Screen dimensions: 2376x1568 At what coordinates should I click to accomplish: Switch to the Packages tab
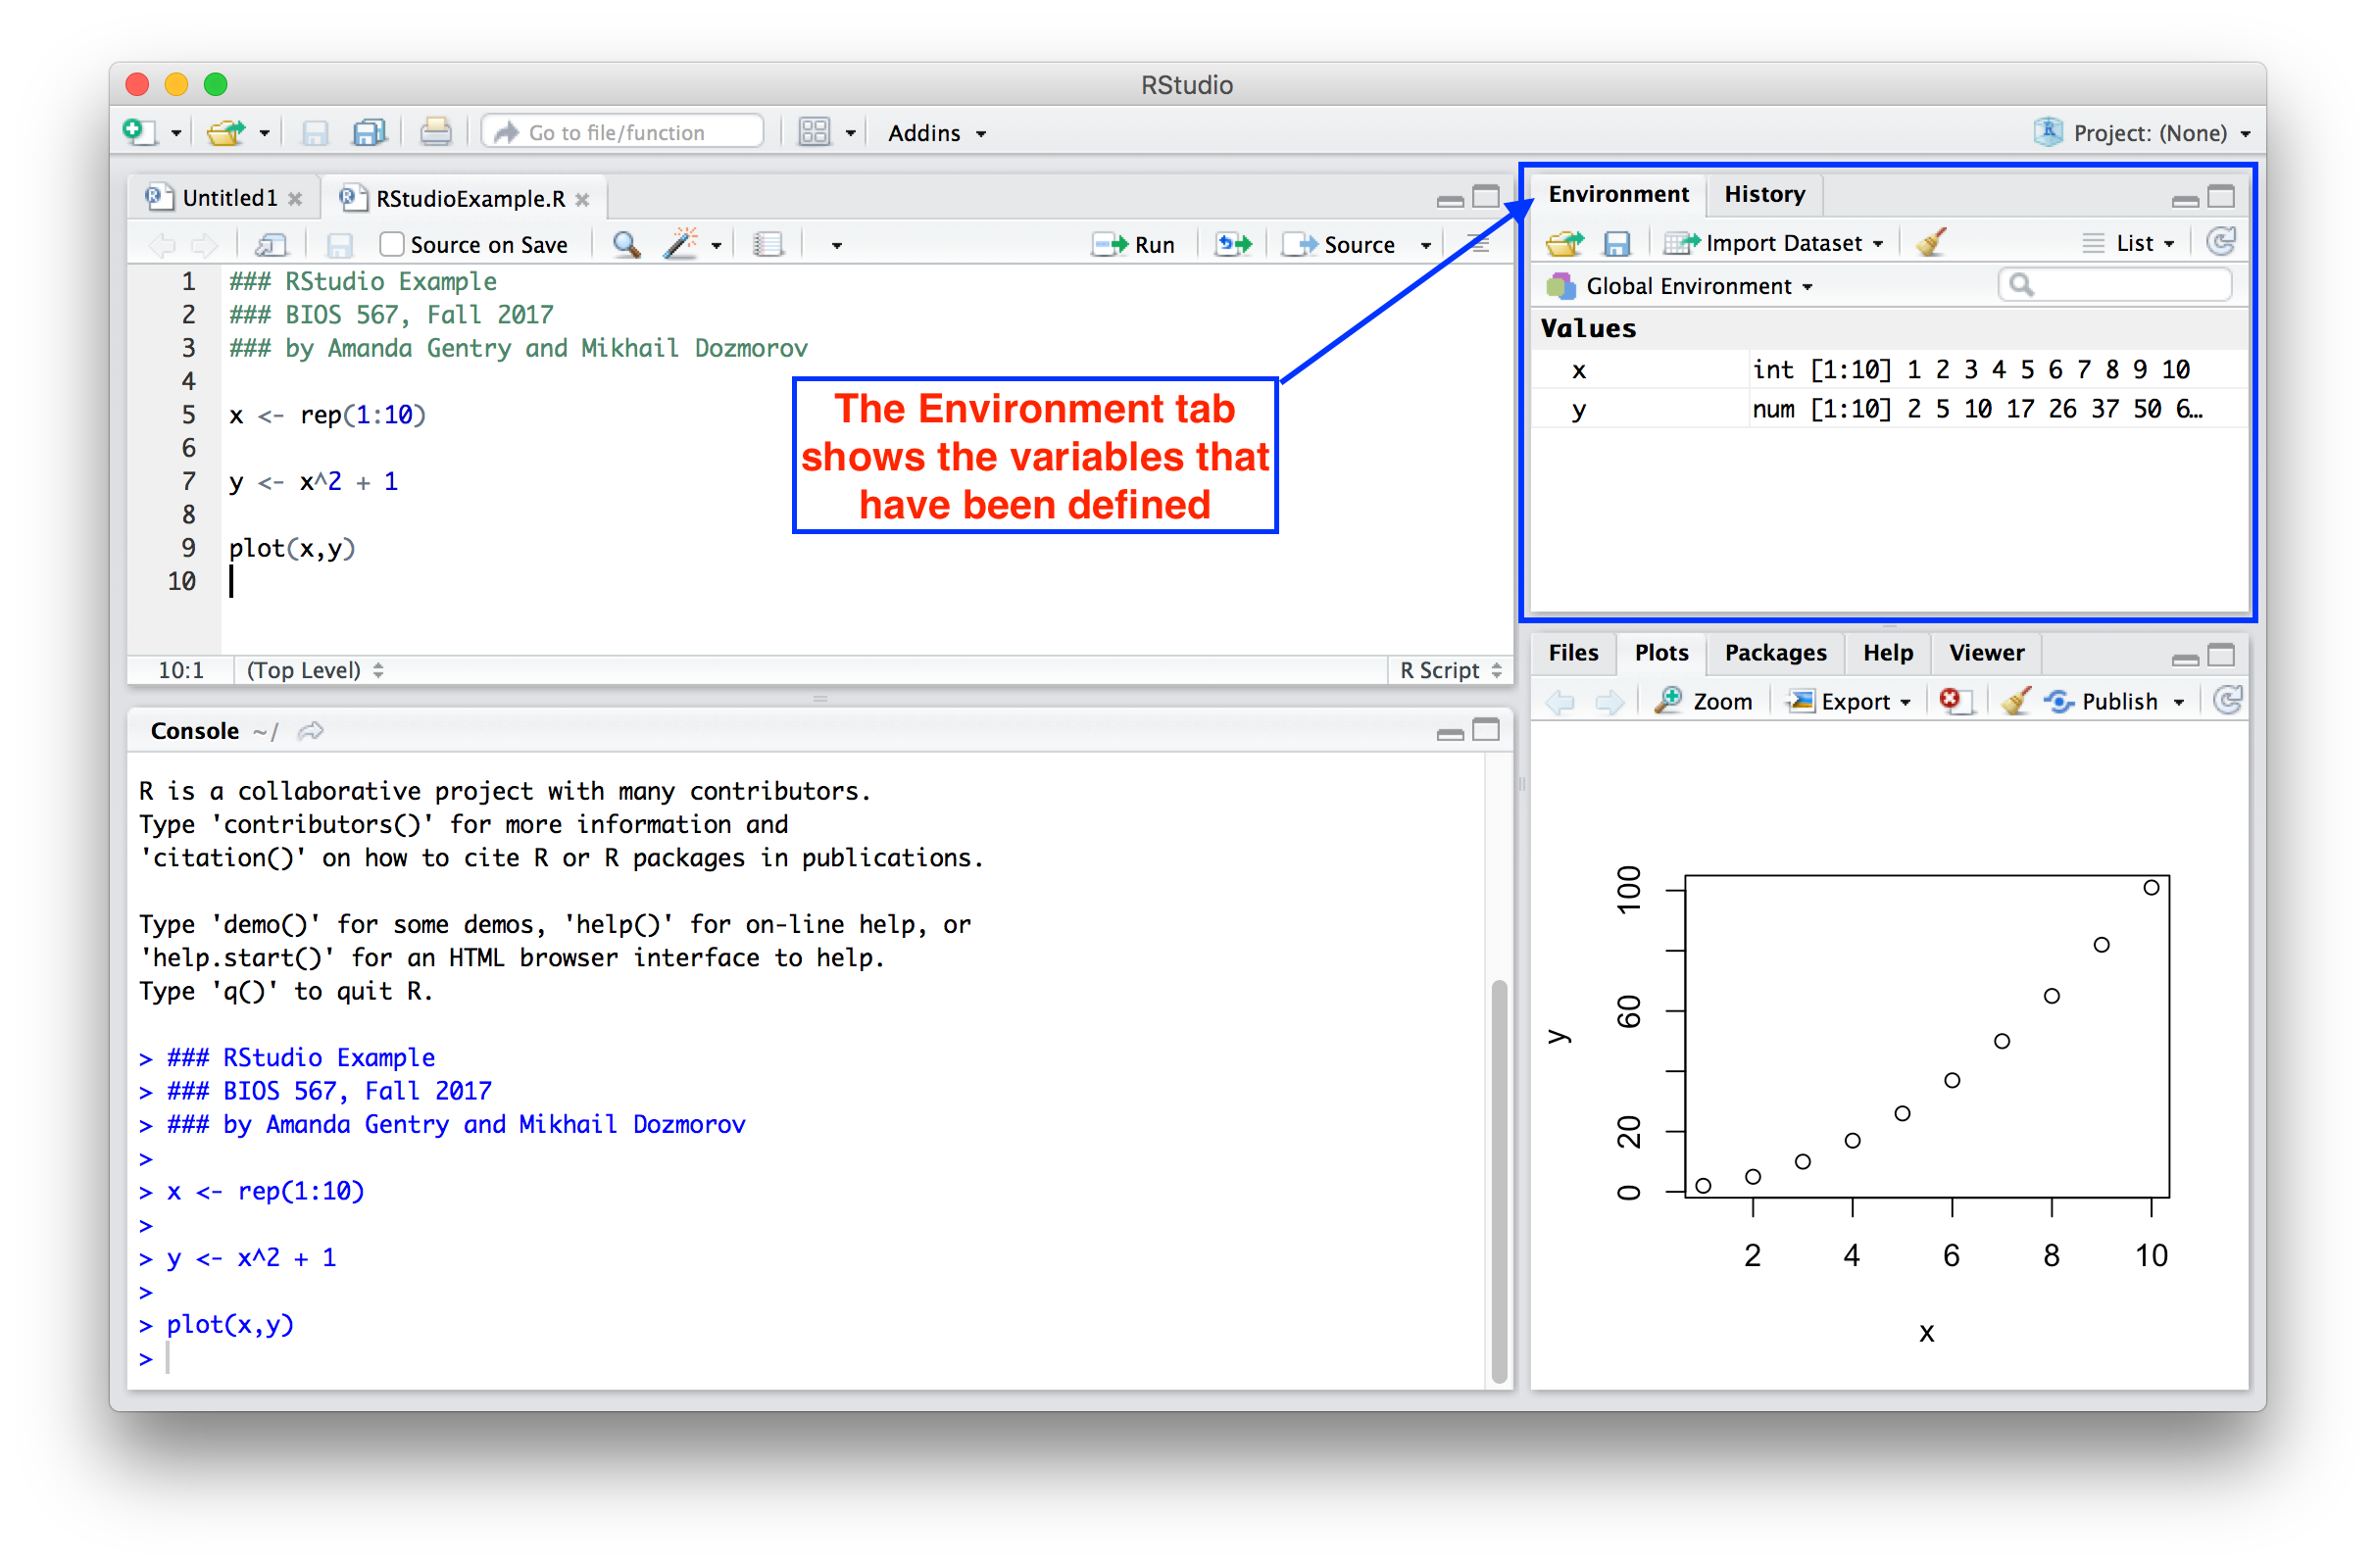coord(1775,653)
